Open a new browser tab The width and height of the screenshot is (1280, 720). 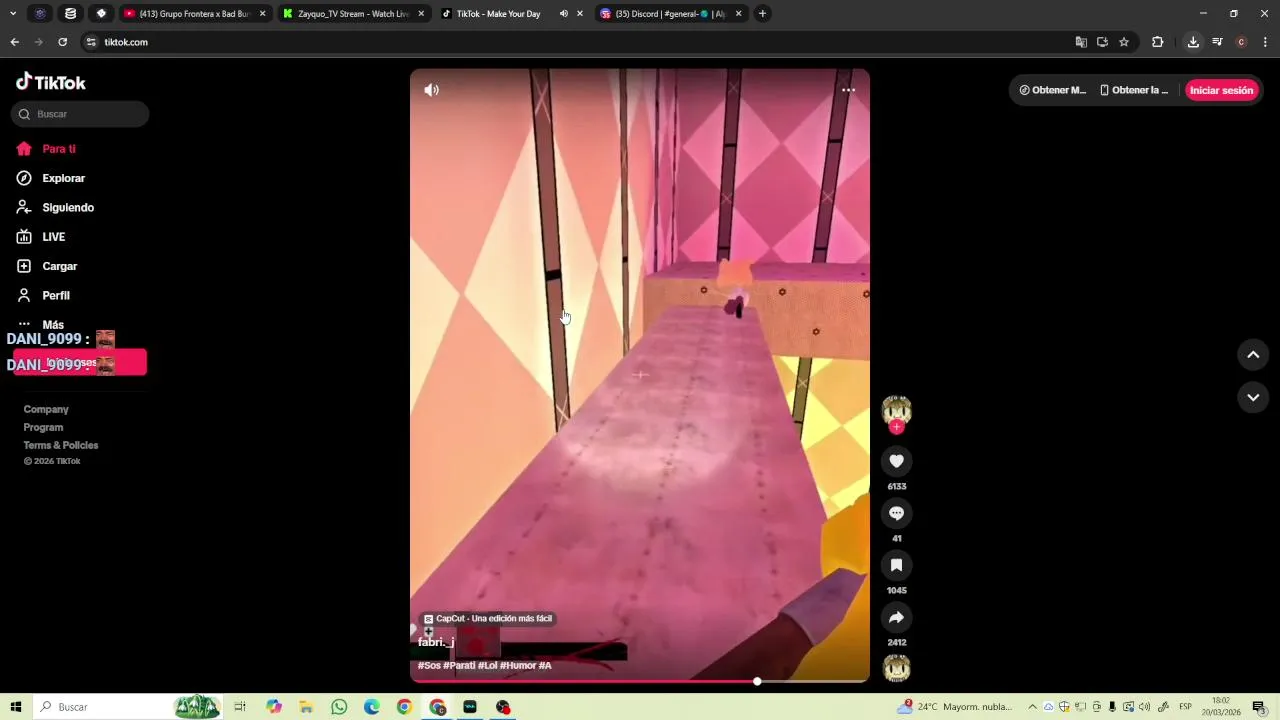click(x=762, y=14)
